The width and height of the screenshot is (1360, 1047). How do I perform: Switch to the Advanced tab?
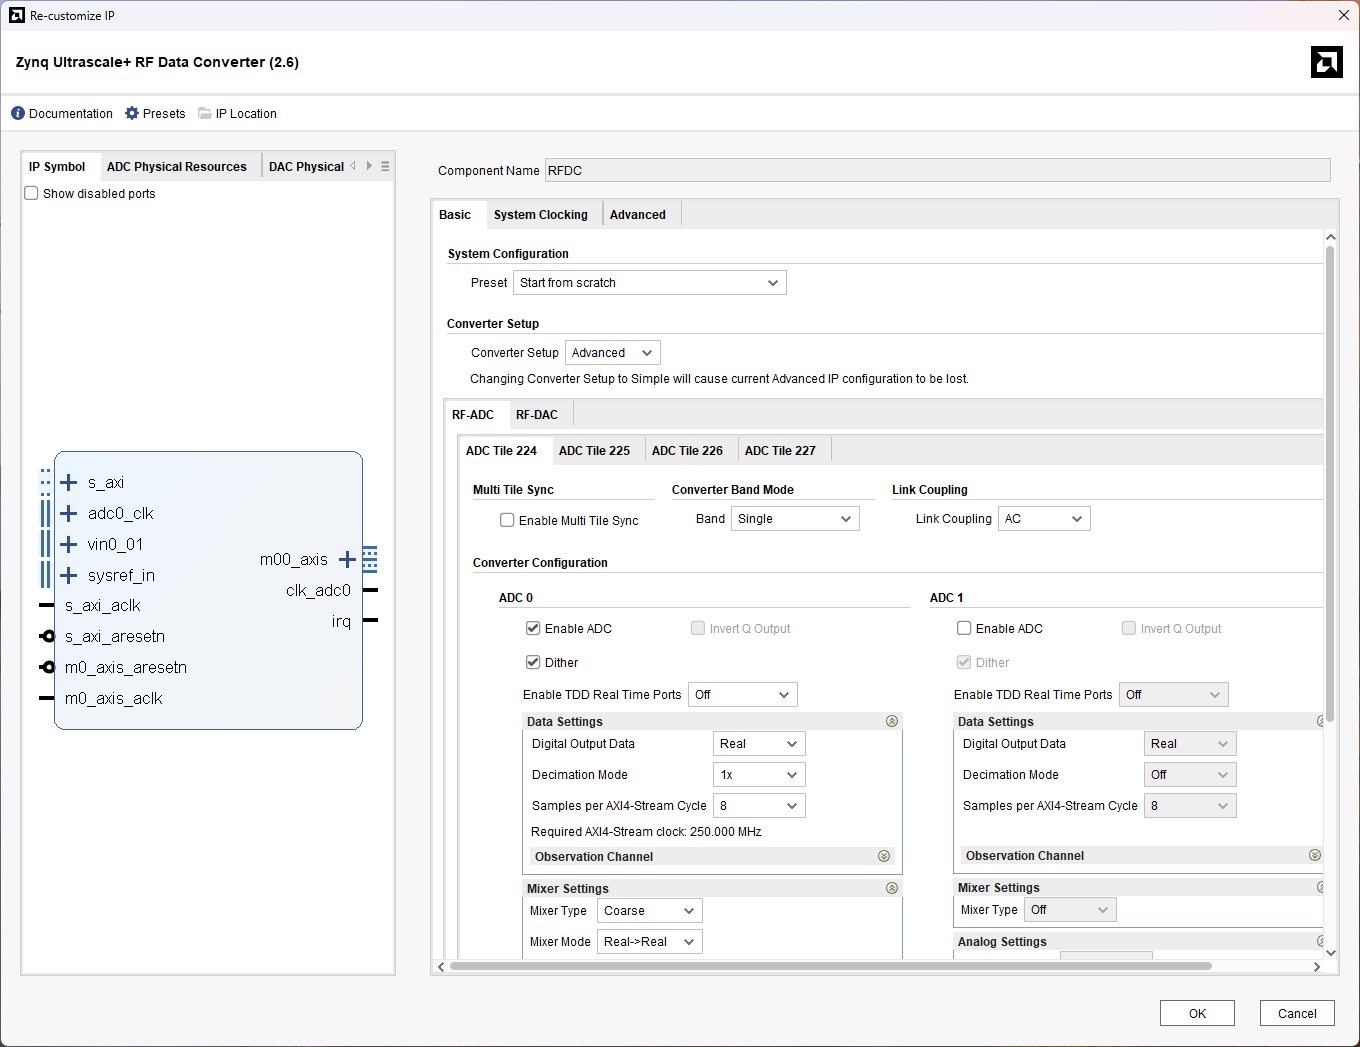pyautogui.click(x=638, y=215)
